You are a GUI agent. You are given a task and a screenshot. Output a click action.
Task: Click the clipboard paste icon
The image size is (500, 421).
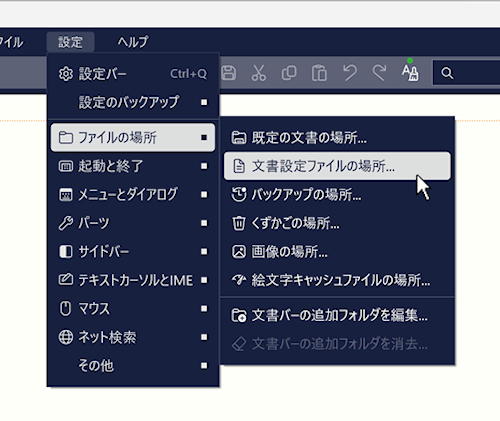coord(319,73)
